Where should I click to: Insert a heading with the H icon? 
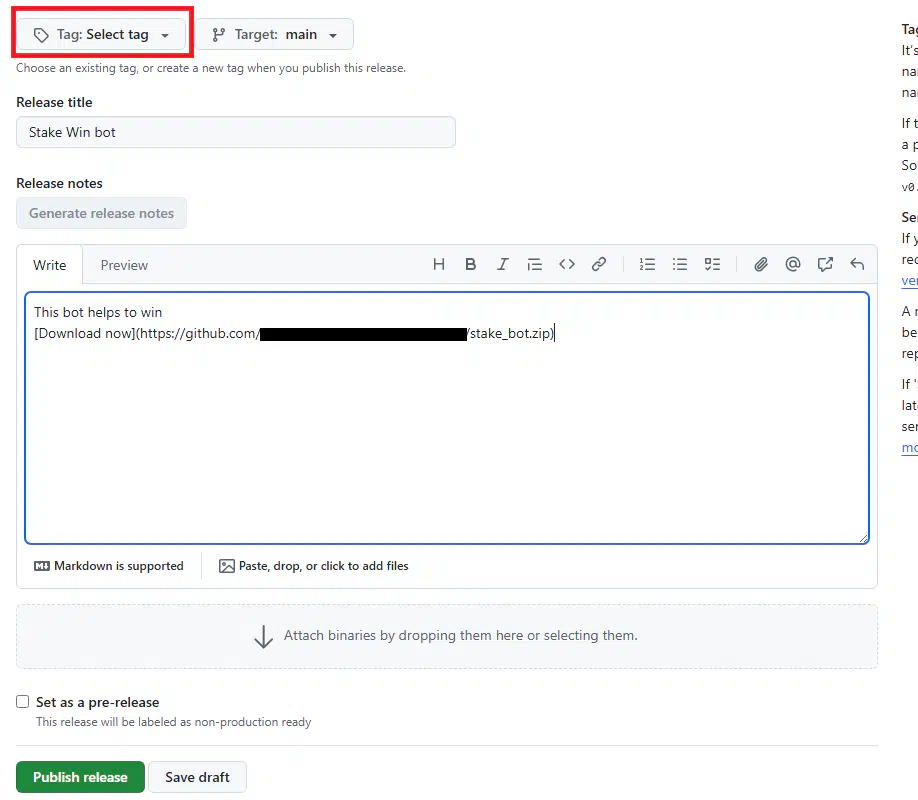pos(439,265)
